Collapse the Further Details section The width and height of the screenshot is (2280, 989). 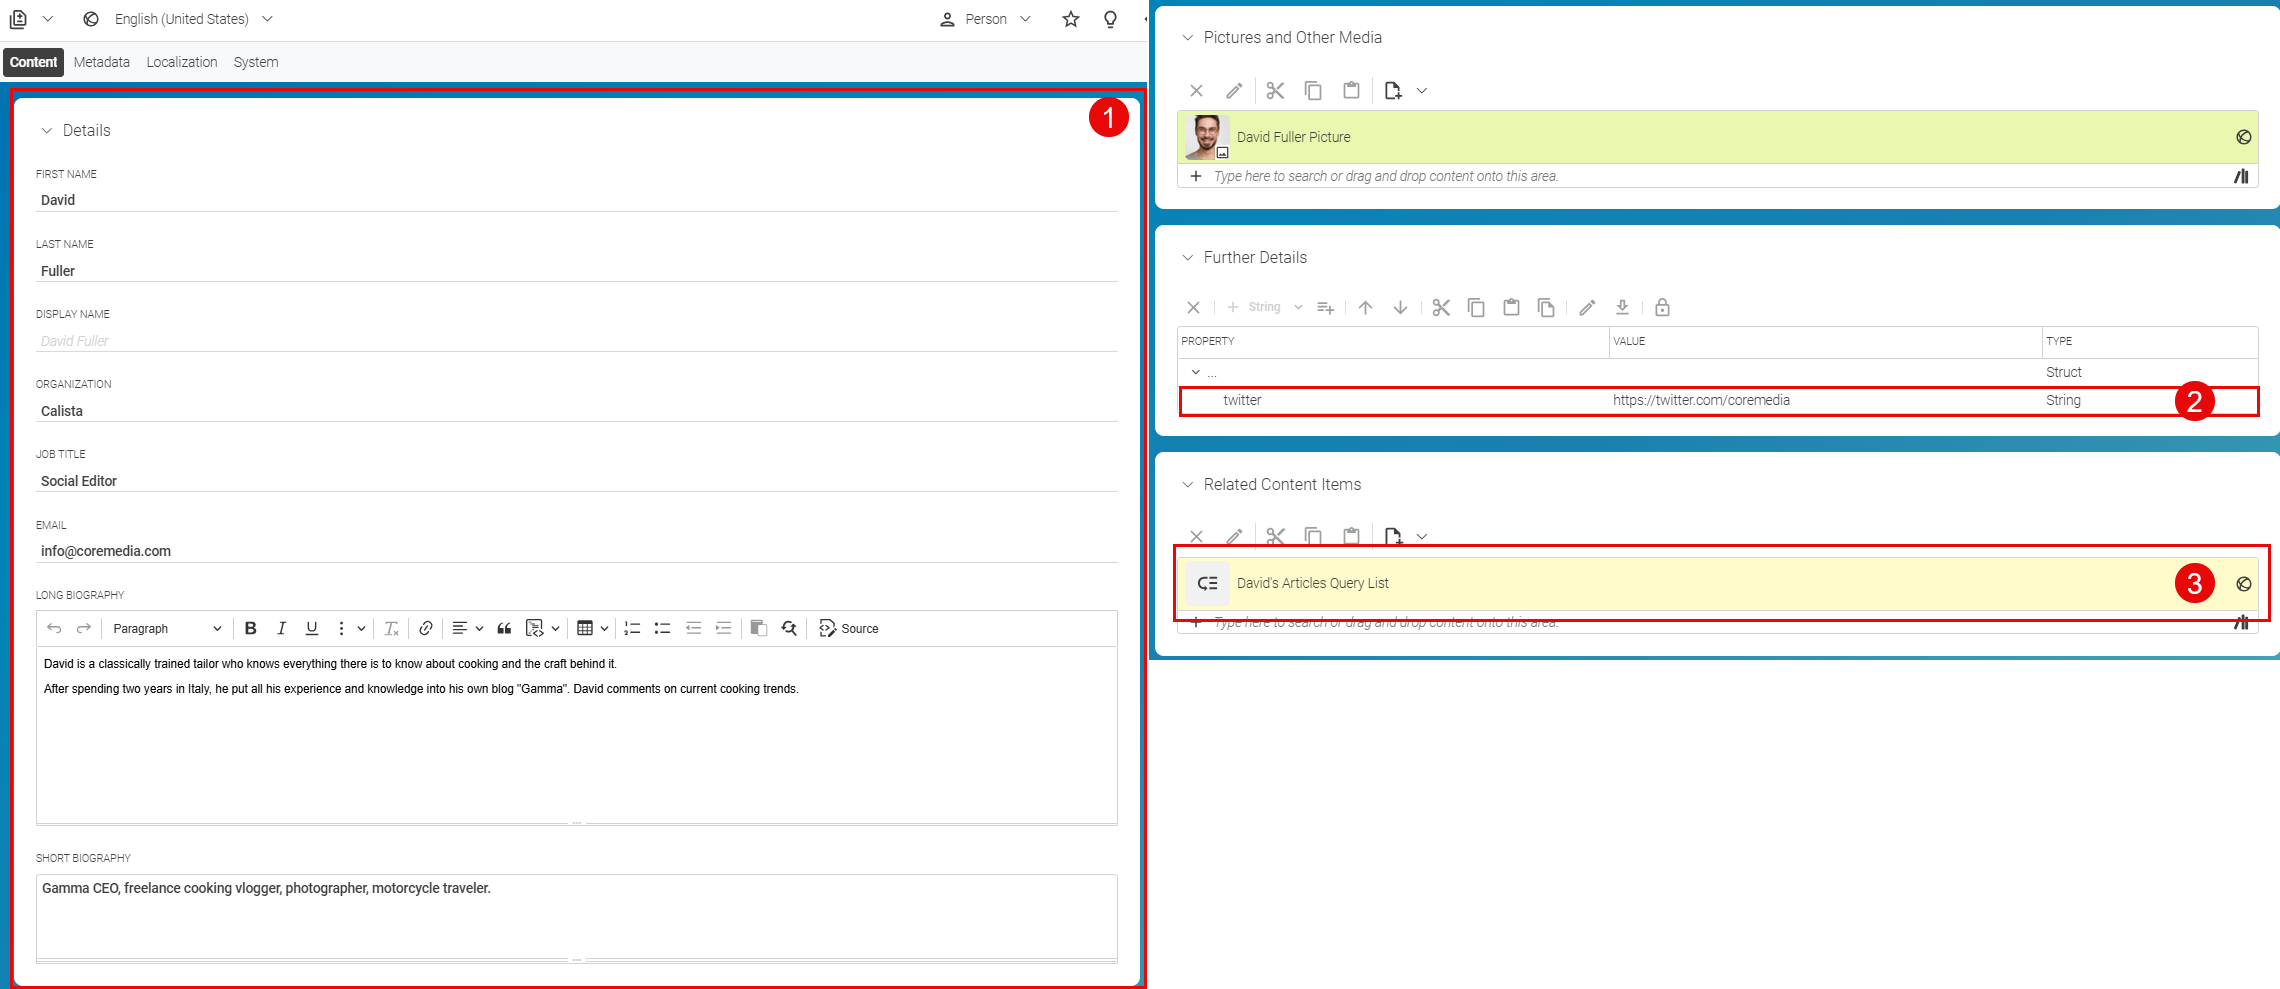click(1188, 258)
